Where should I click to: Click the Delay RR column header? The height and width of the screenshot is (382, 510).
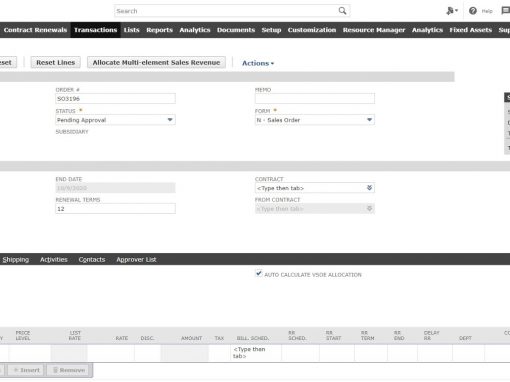pyautogui.click(x=431, y=335)
